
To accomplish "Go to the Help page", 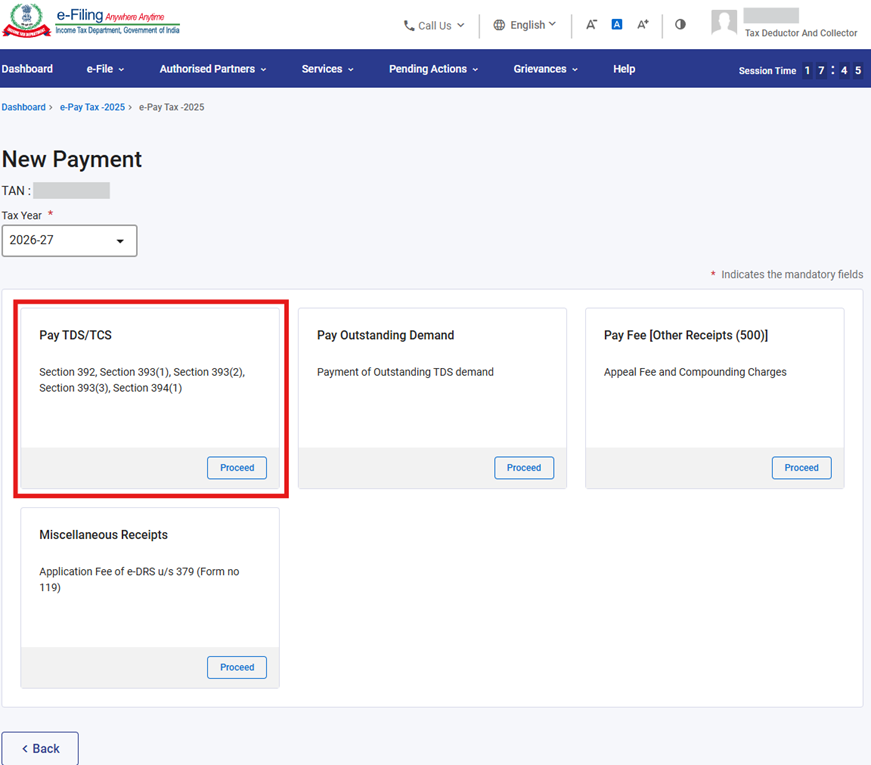I will click(x=624, y=69).
